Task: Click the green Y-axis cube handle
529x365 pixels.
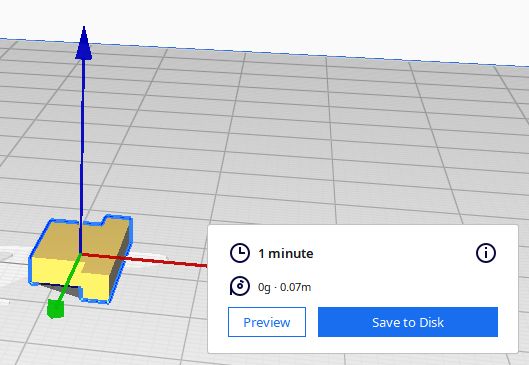Action: (56, 309)
